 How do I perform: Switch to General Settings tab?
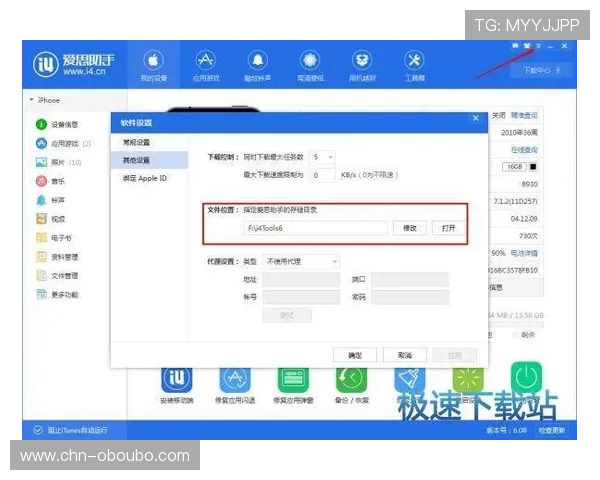pos(136,142)
